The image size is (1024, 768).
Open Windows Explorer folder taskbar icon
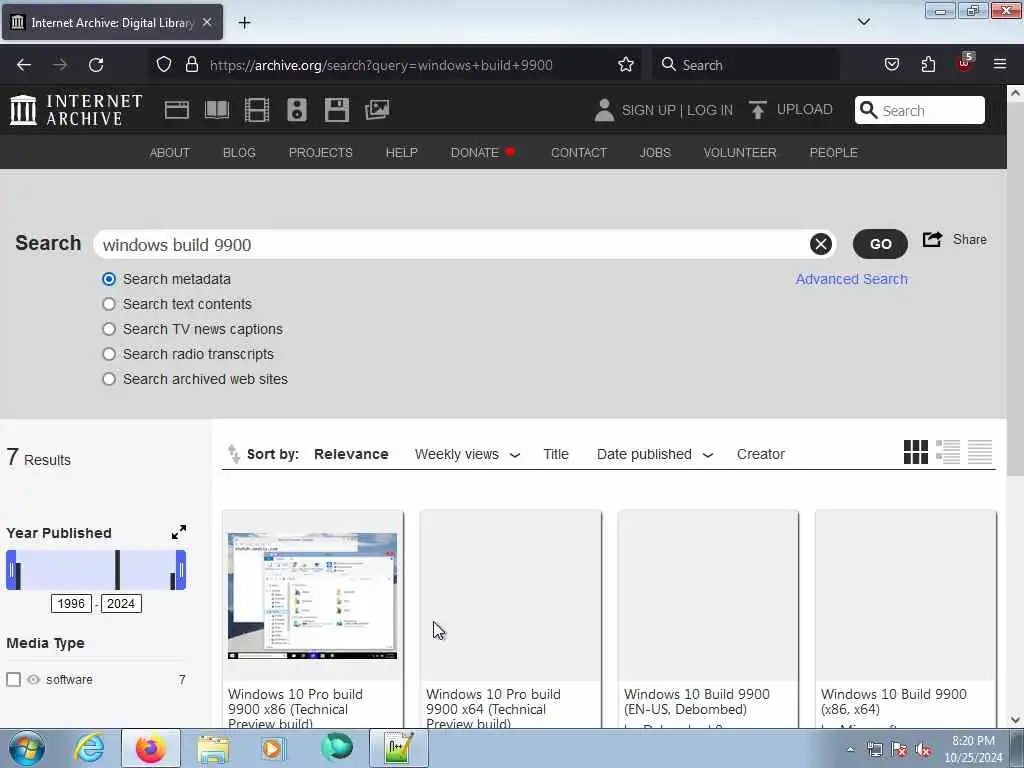214,748
